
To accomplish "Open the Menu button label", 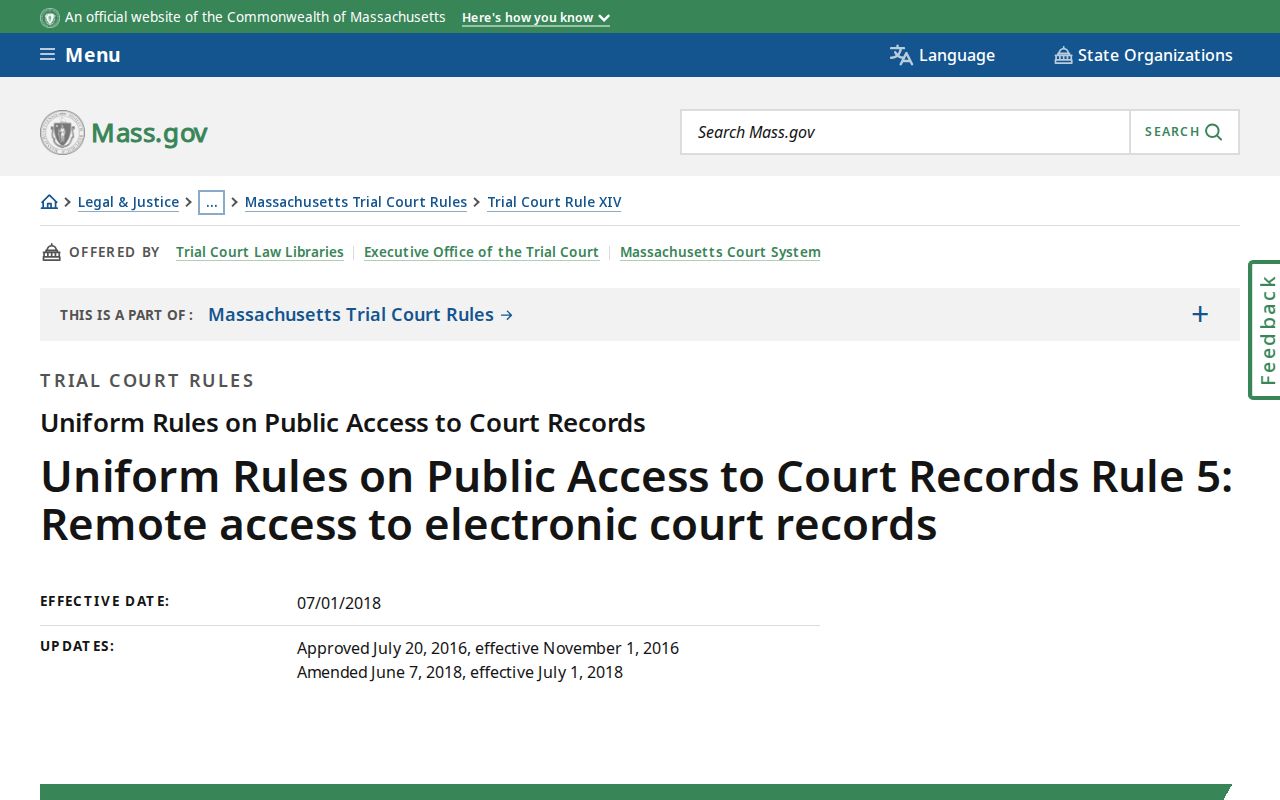I will pos(93,55).
